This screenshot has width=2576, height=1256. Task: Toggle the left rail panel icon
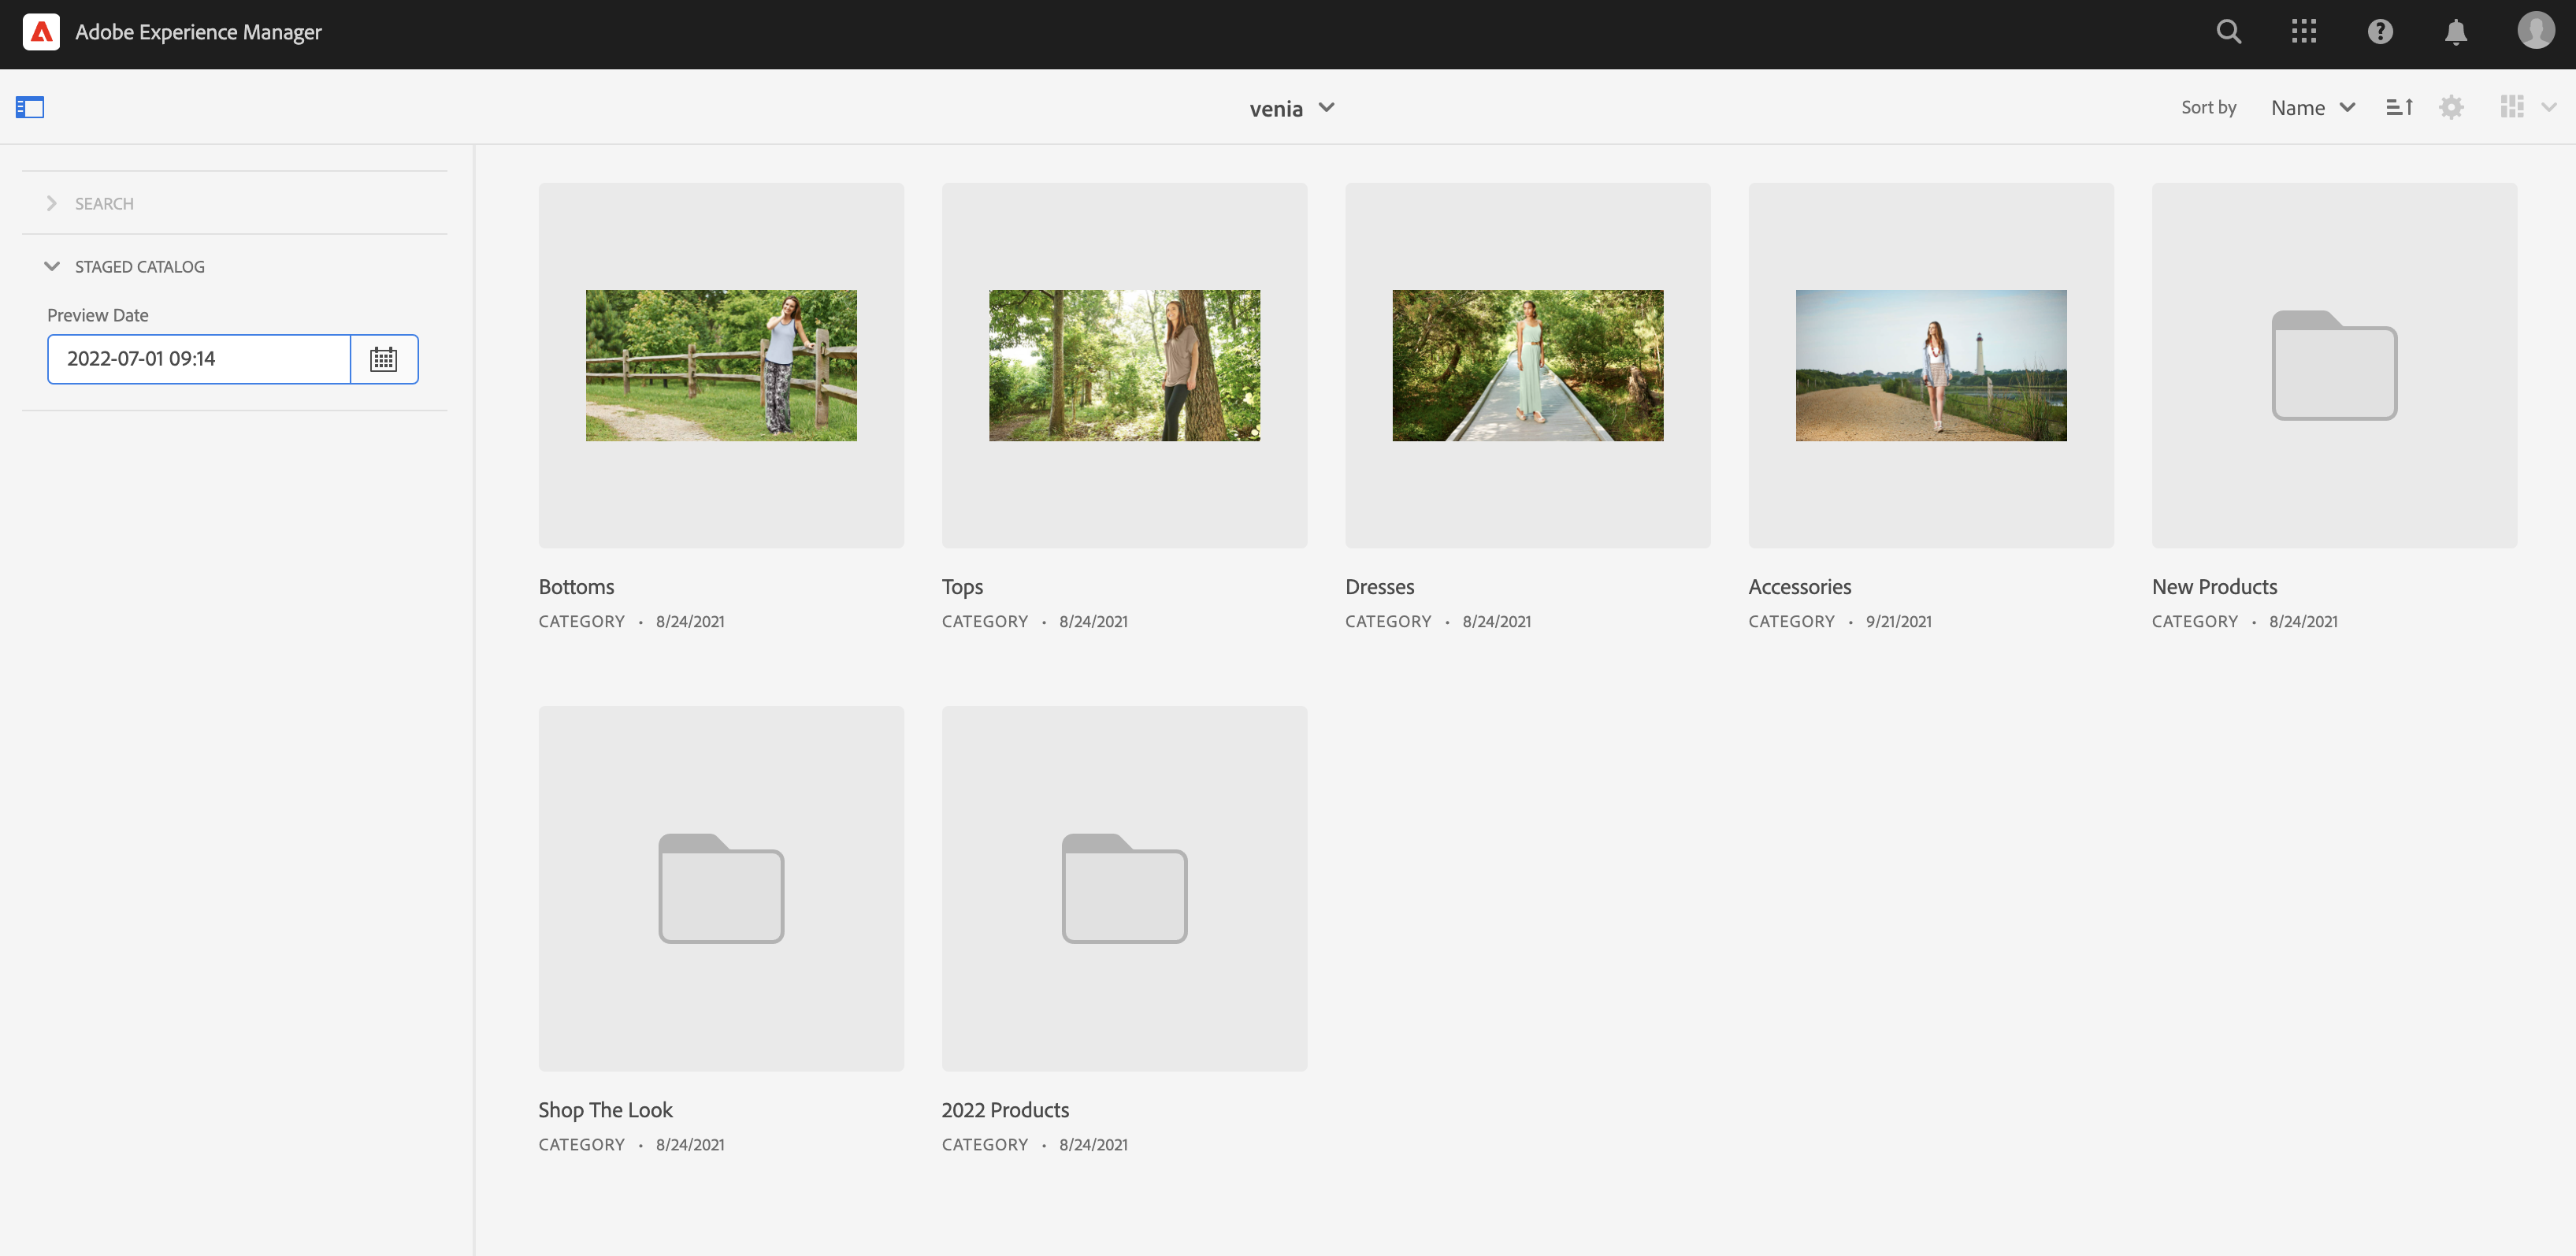click(30, 107)
